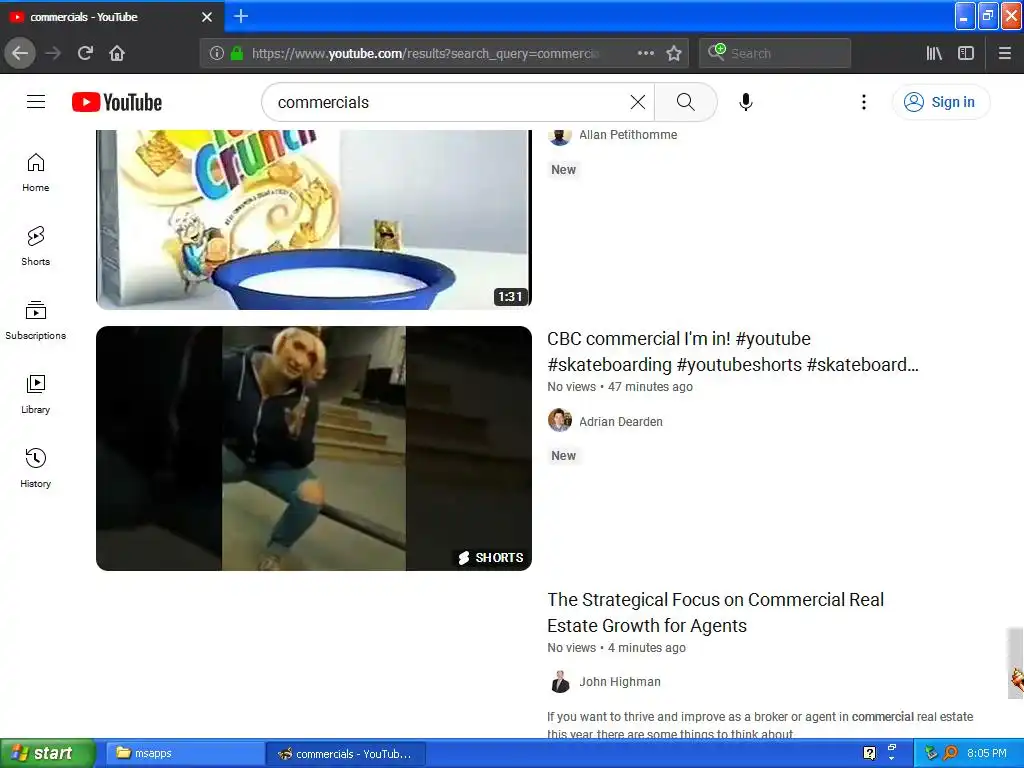The image size is (1024, 768).
Task: Bookmark this page with the star icon
Action: [674, 53]
